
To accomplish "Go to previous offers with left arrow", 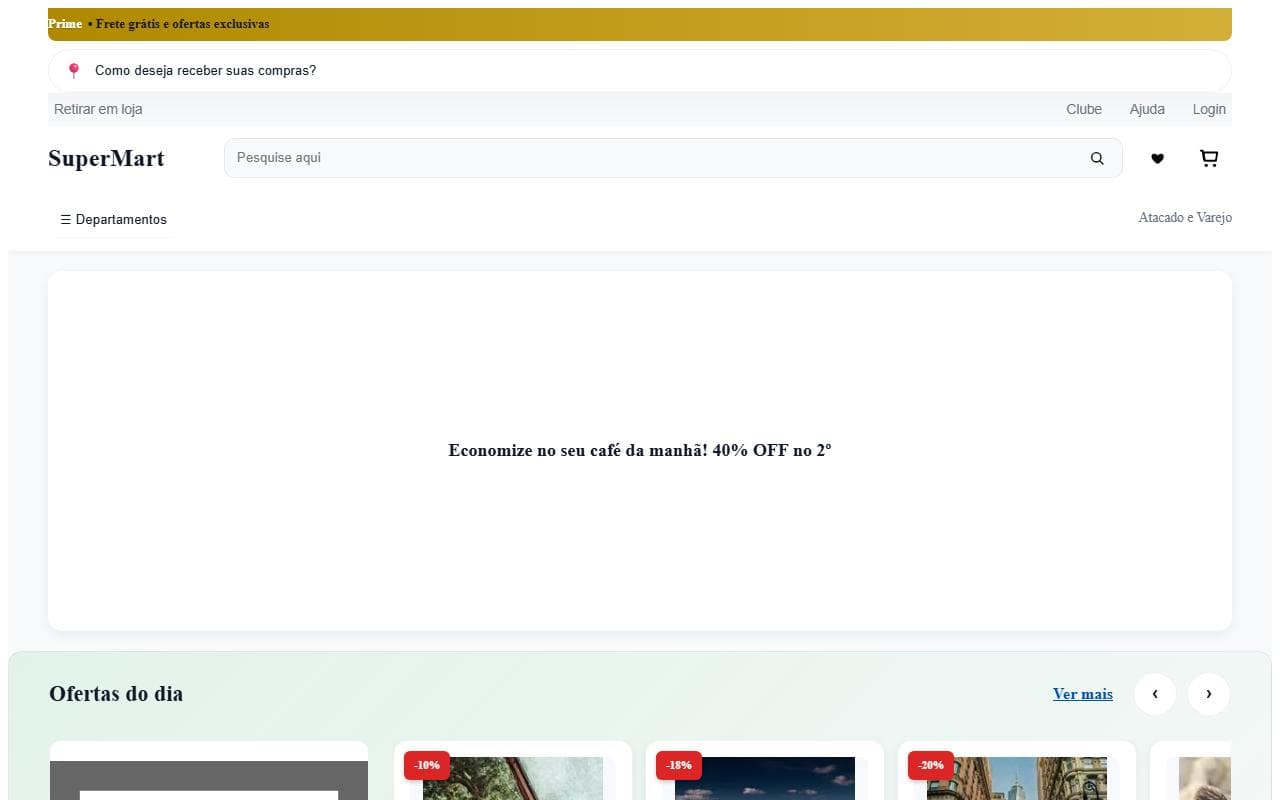I will coord(1155,694).
